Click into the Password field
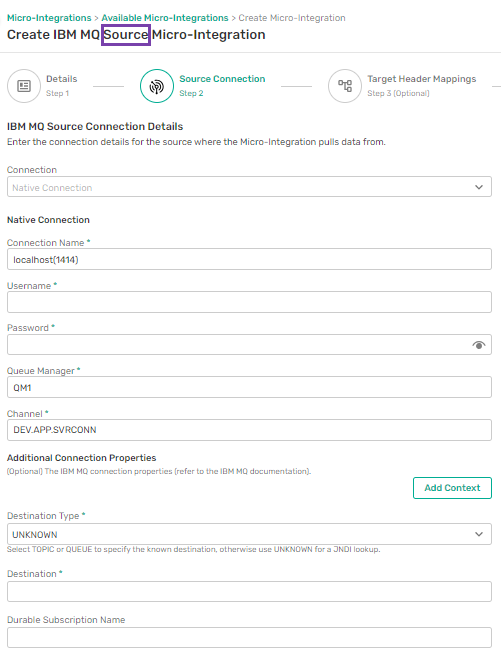Screen dimensions: 501x665 [249, 344]
